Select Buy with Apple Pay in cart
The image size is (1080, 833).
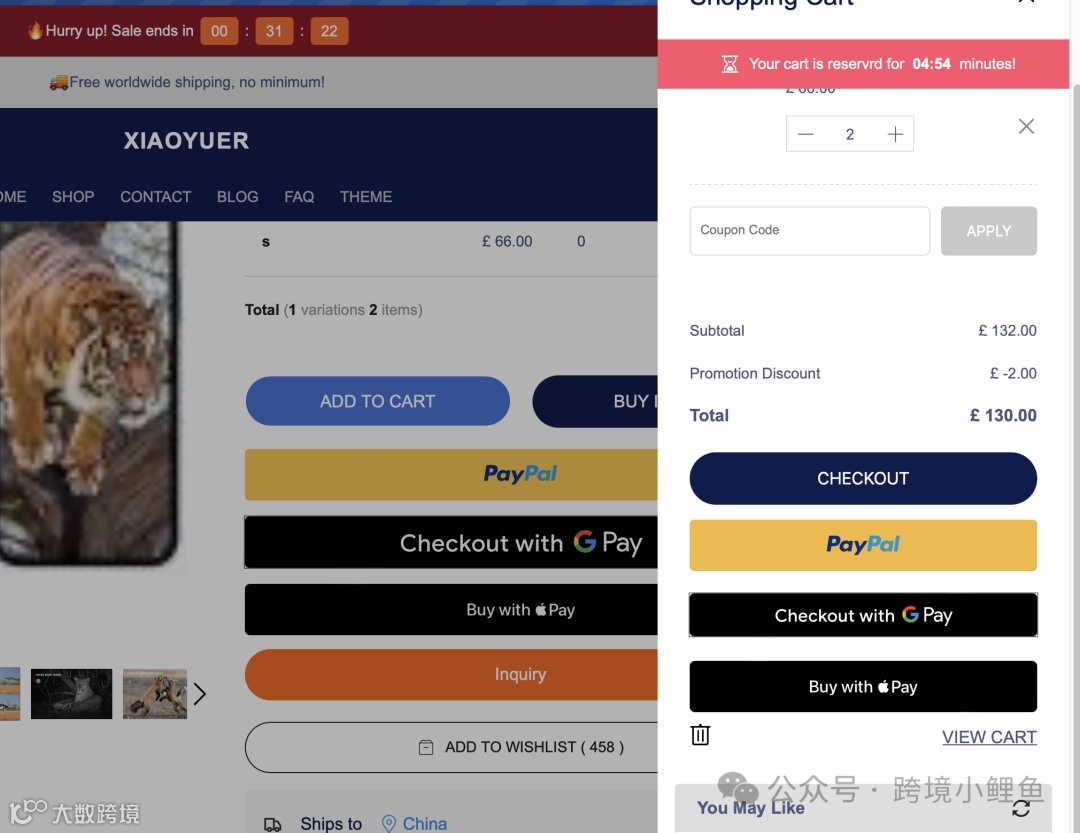pos(863,686)
